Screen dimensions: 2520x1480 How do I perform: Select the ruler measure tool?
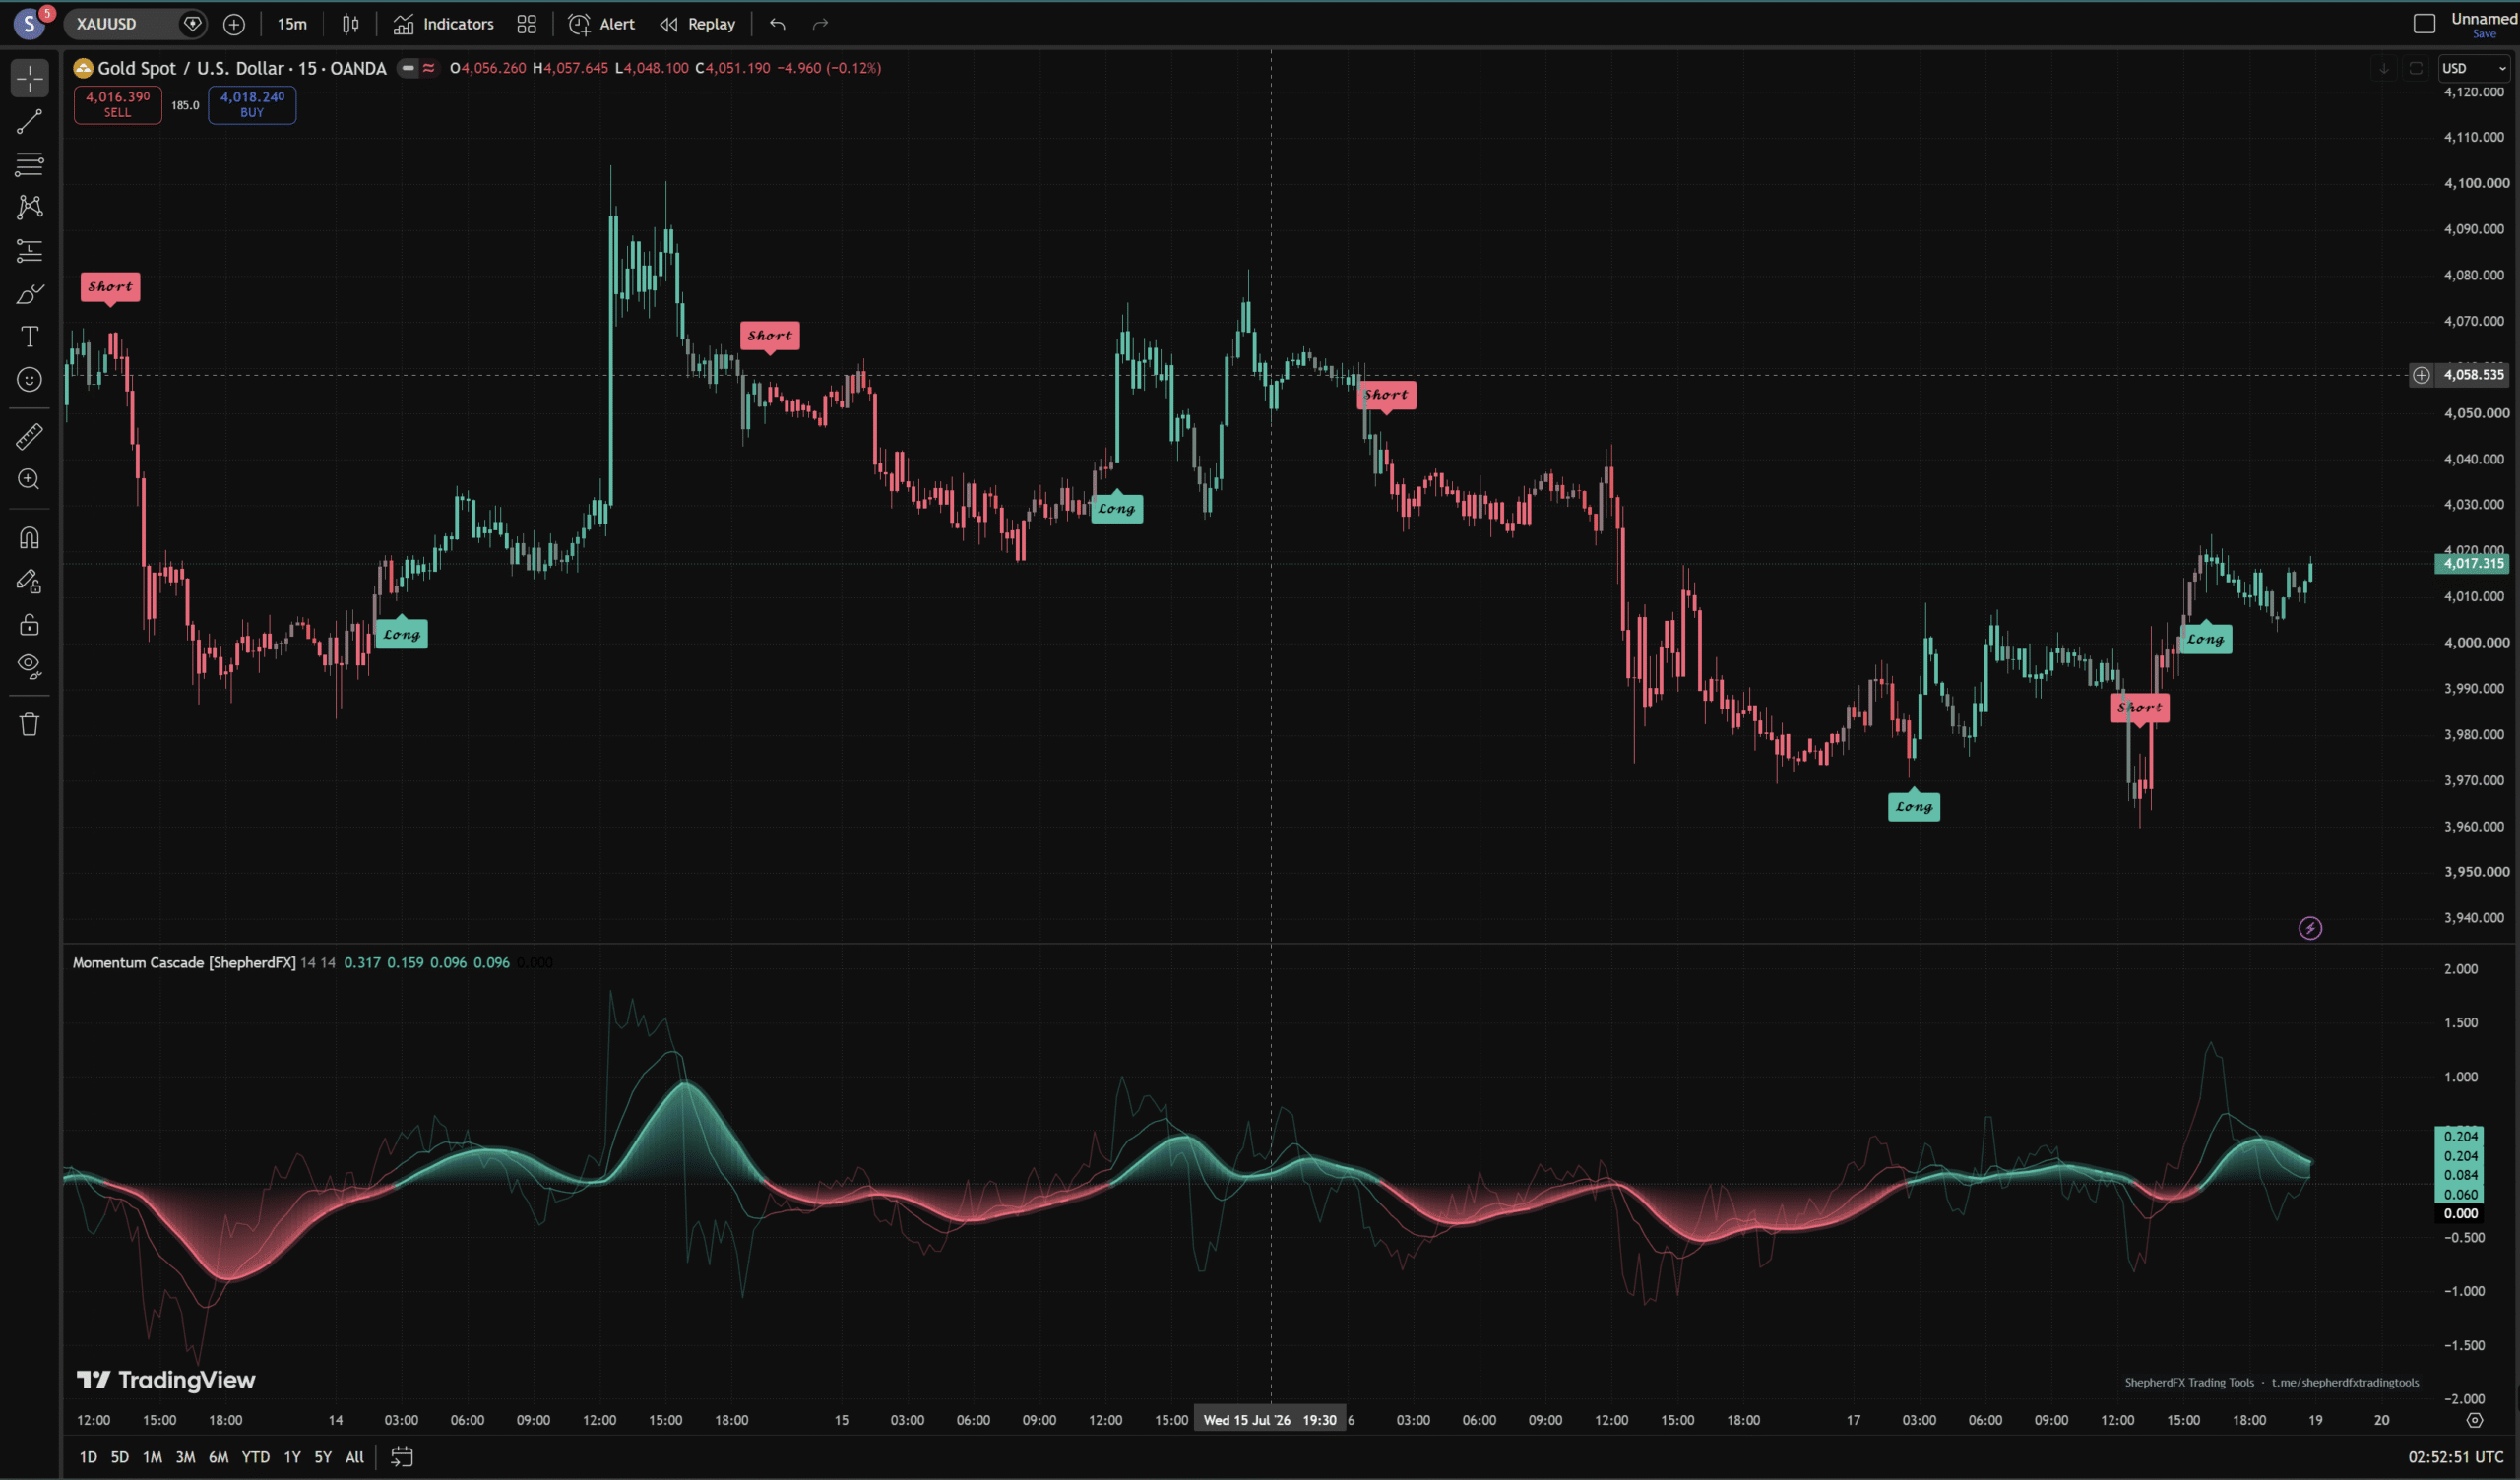[x=29, y=436]
